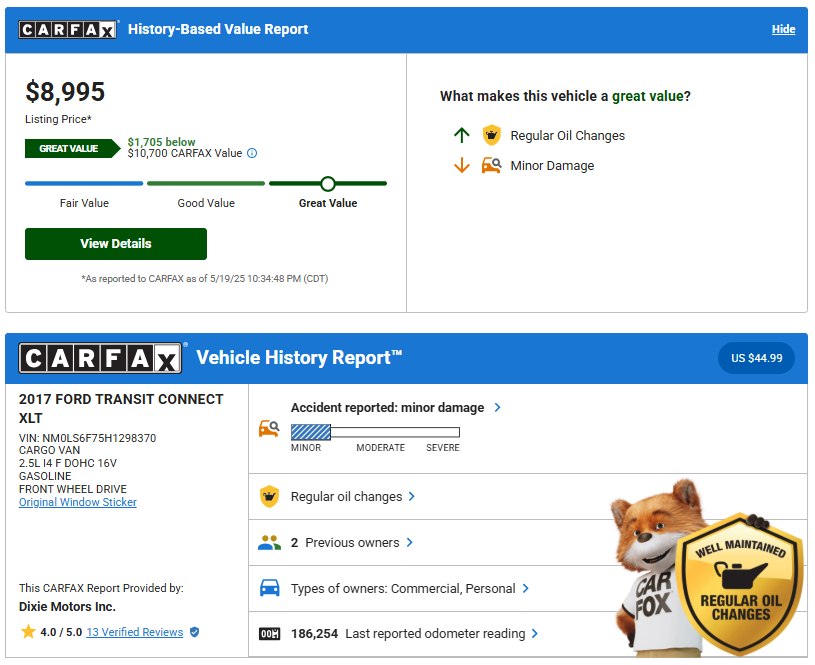Image resolution: width=815 pixels, height=665 pixels.
Task: Click the people icon for Previous owners
Action: (x=269, y=543)
